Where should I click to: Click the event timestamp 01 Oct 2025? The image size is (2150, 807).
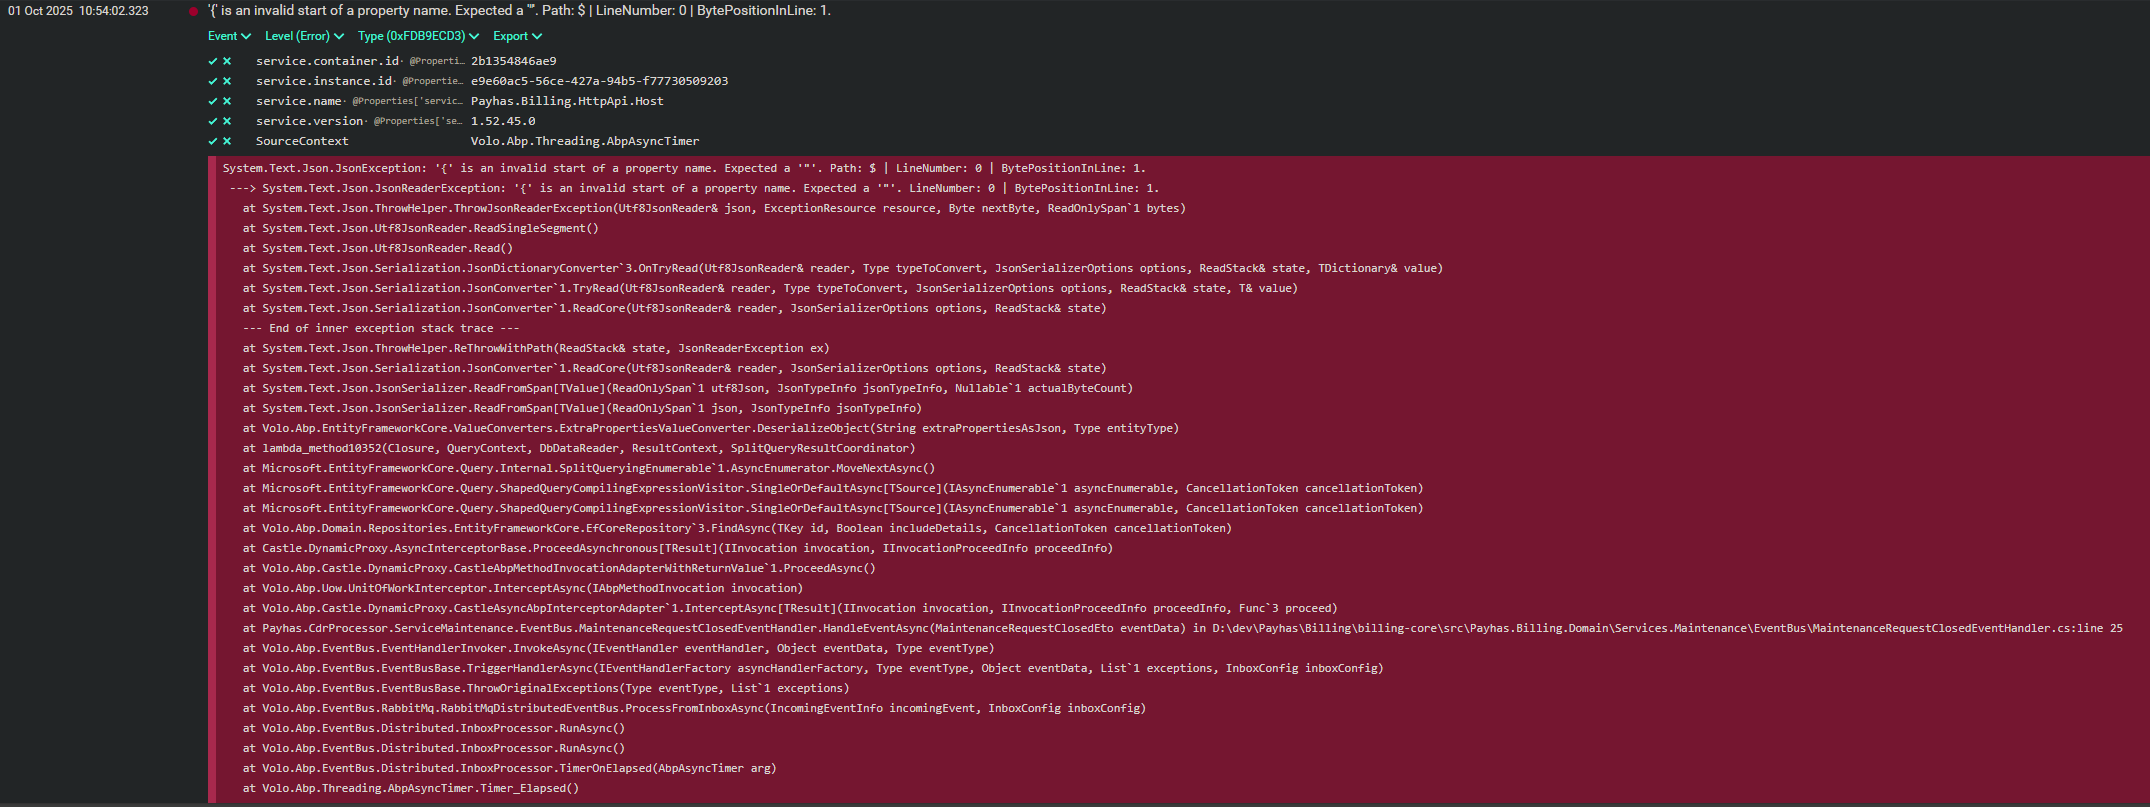(x=78, y=11)
